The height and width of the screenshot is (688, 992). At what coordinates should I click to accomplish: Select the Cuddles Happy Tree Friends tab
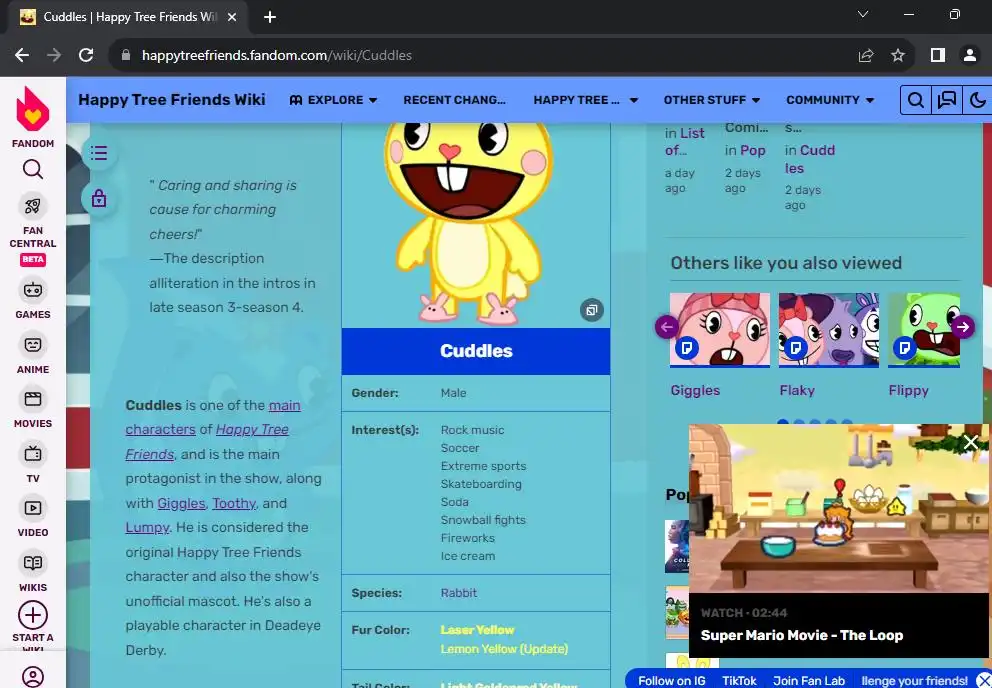pyautogui.click(x=127, y=17)
